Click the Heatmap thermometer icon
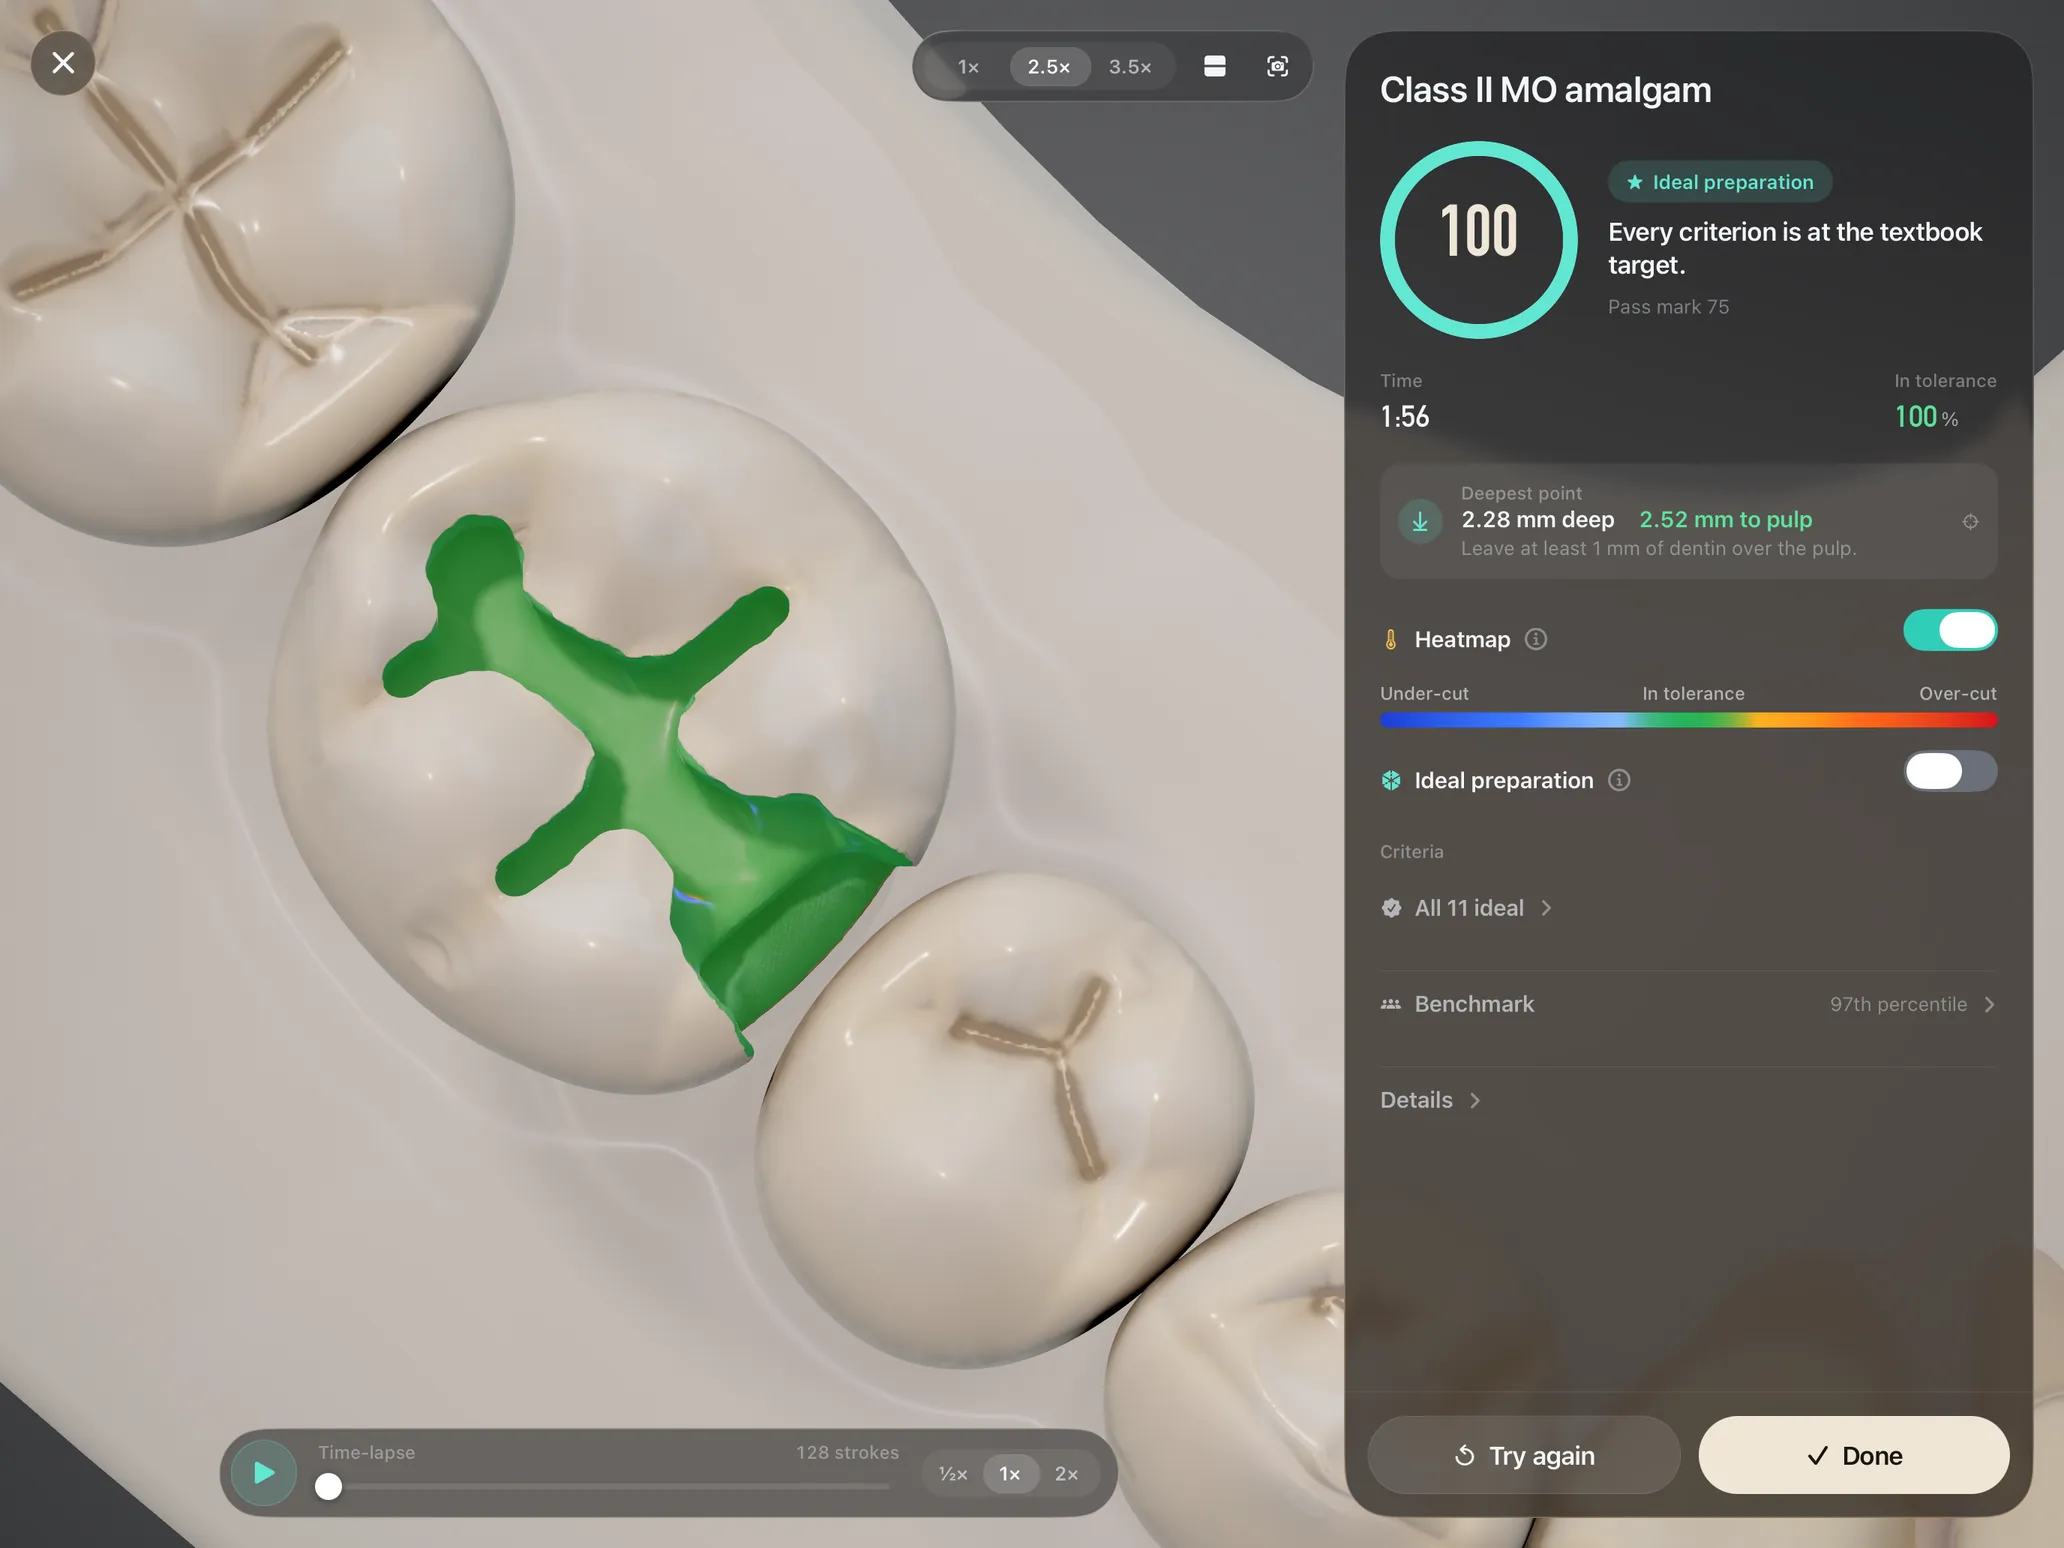Image resolution: width=2064 pixels, height=1548 pixels. (x=1390, y=639)
